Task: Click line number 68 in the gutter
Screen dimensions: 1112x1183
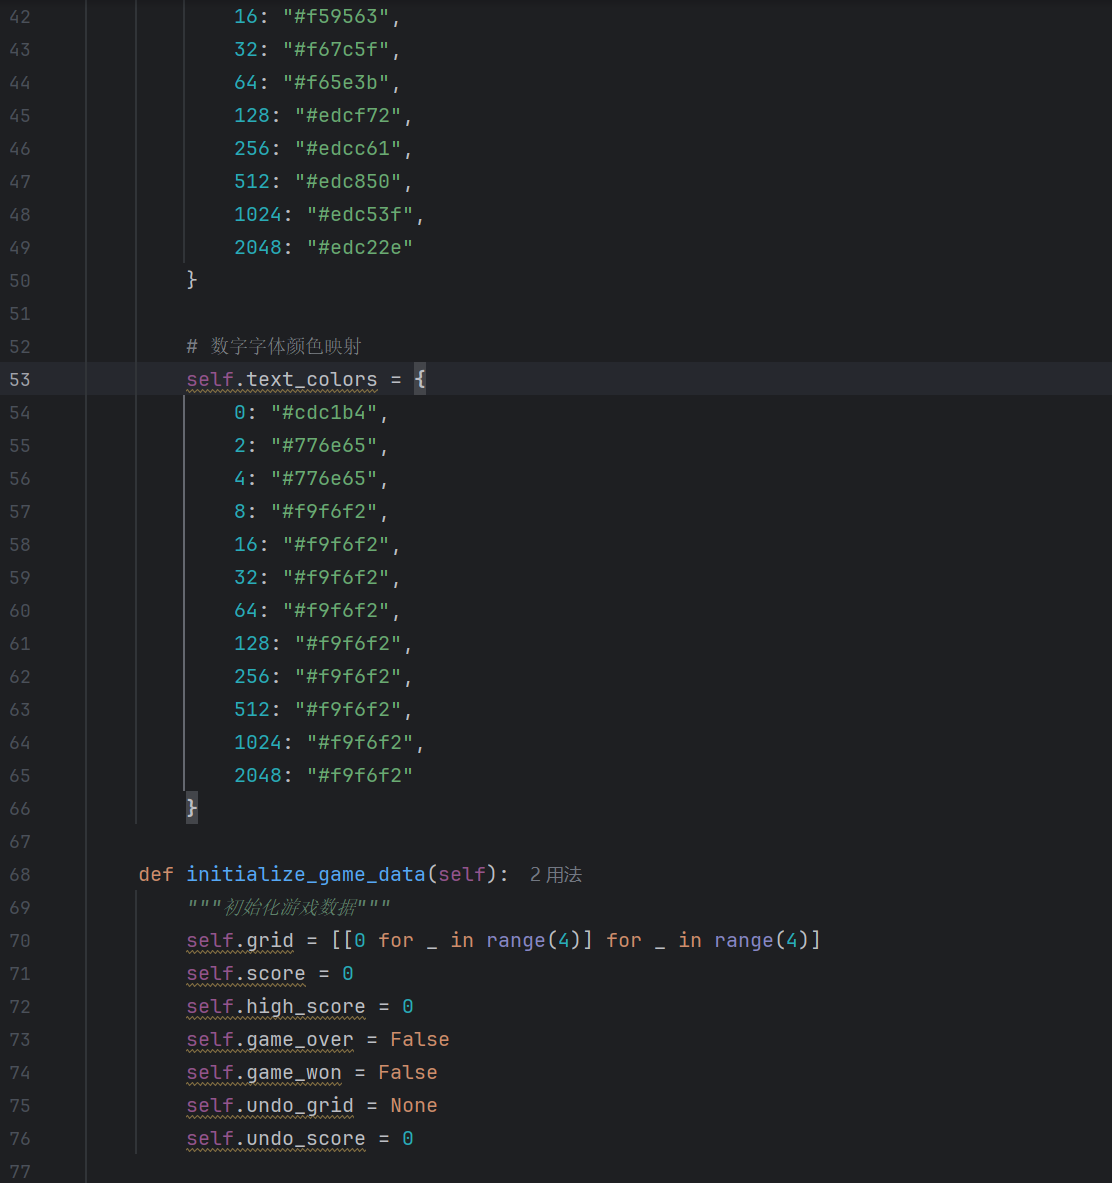Action: tap(20, 875)
